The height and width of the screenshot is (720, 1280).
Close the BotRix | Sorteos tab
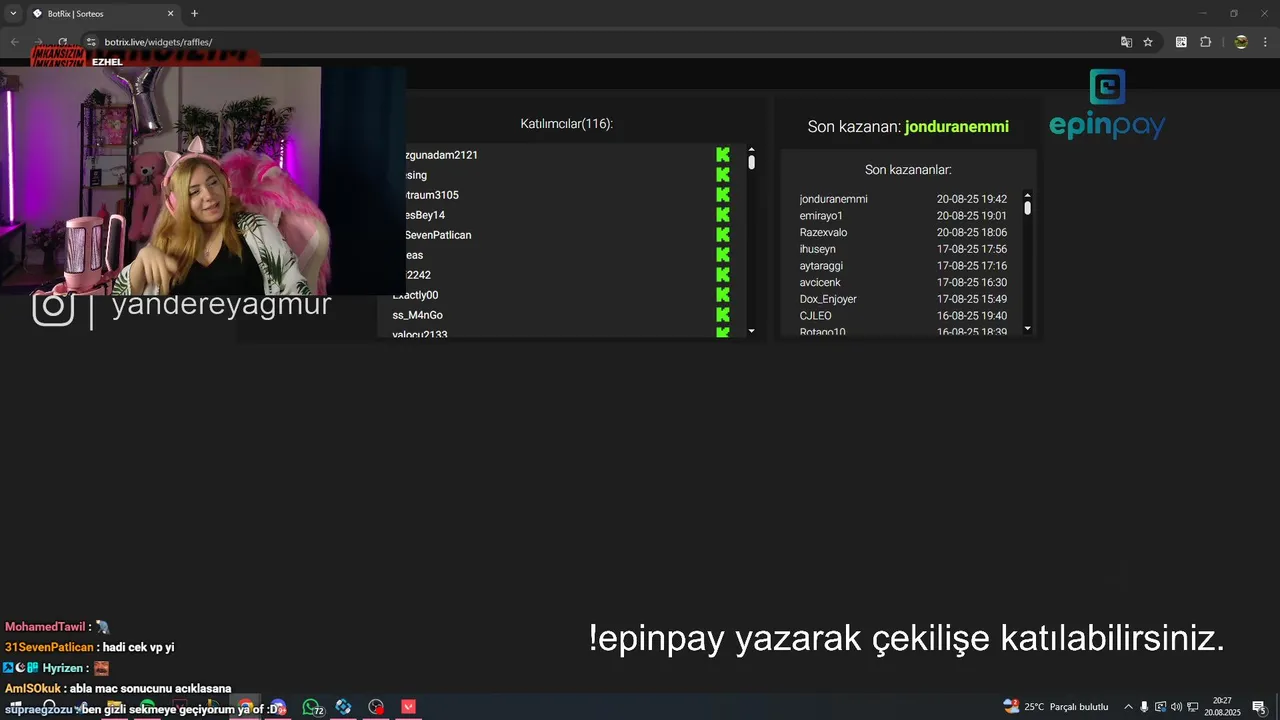[171, 14]
